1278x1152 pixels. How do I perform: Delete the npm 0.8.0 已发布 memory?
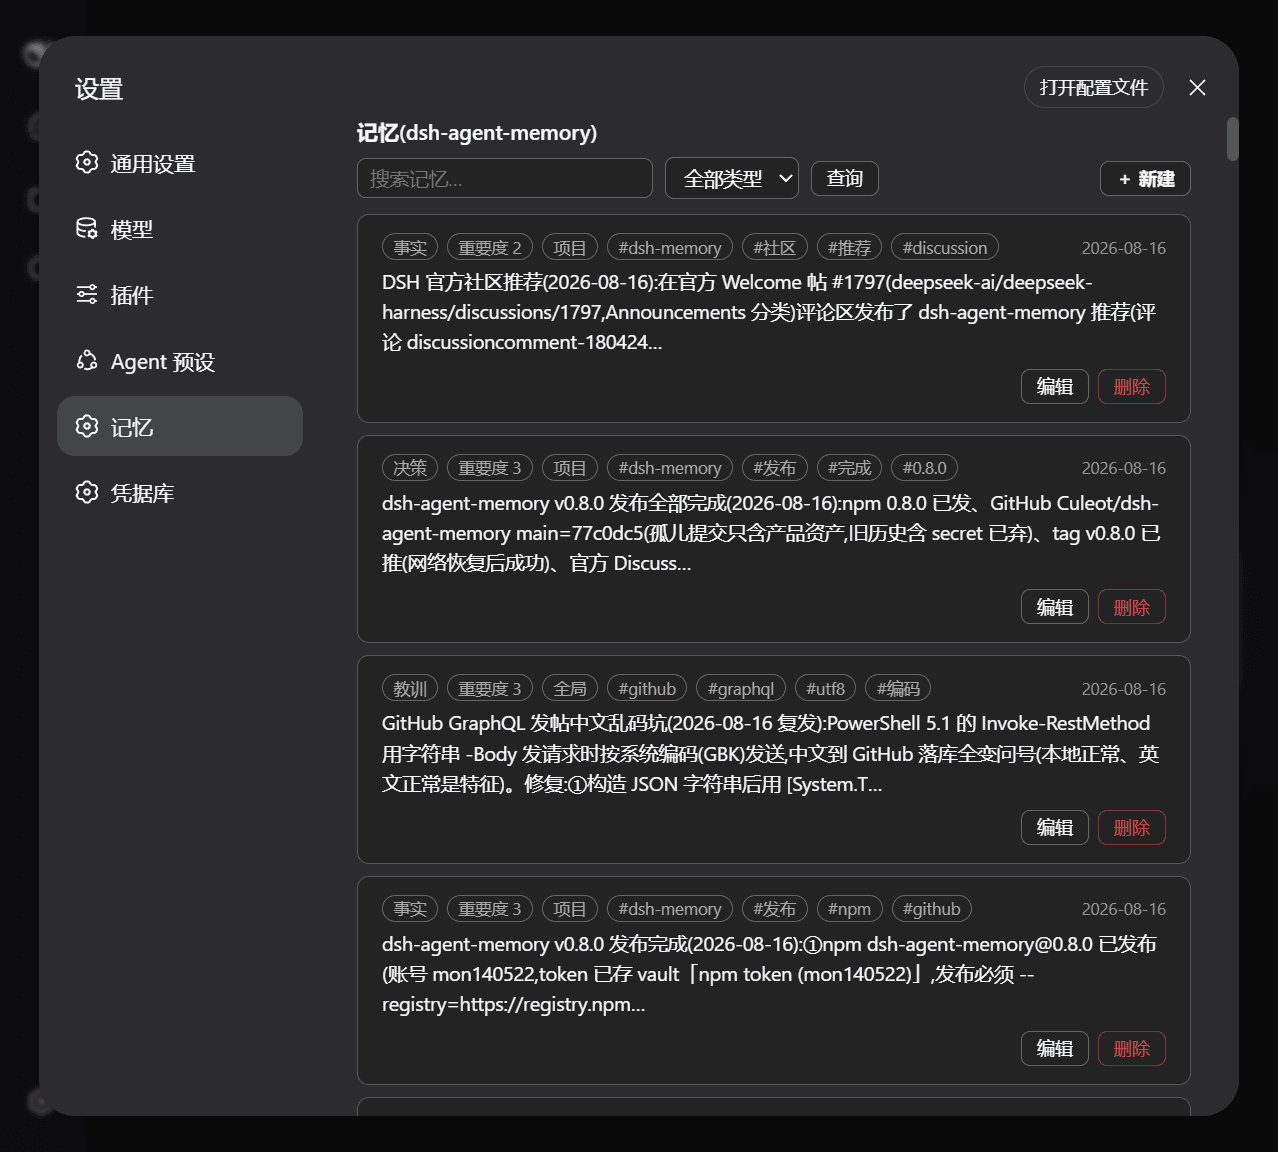pyautogui.click(x=1132, y=1048)
